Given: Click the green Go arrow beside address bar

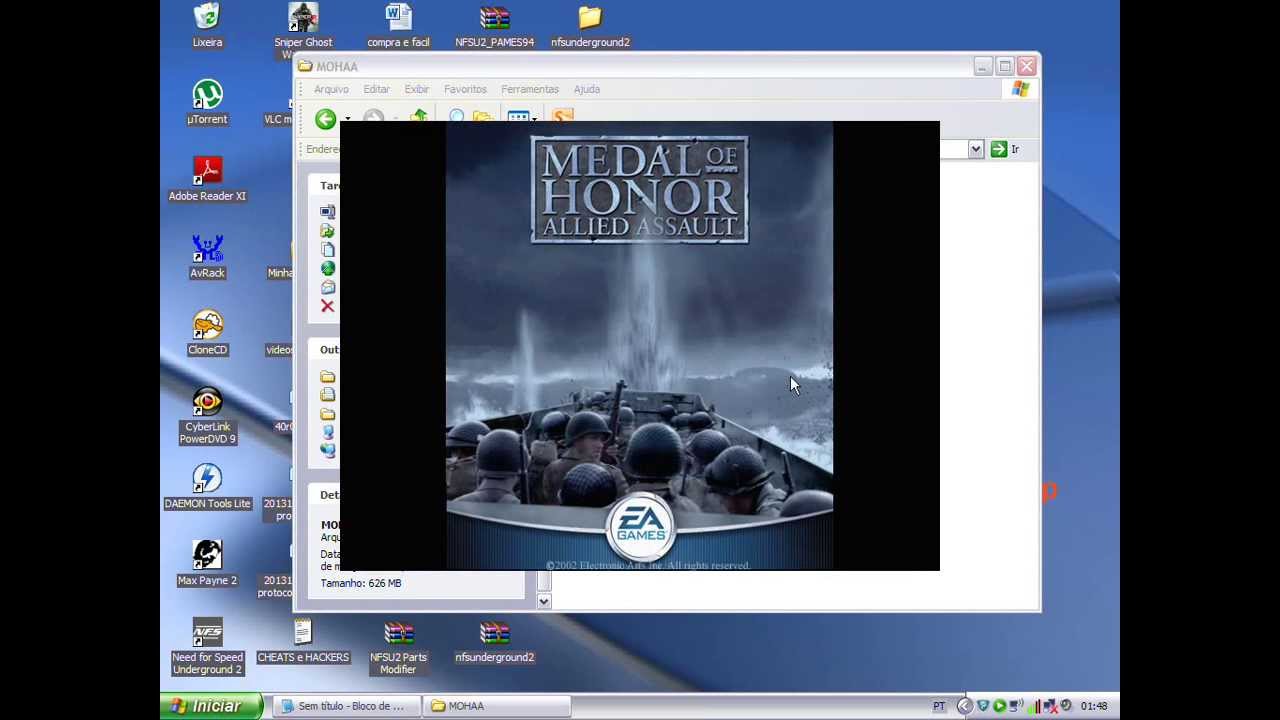Looking at the screenshot, I should click(998, 149).
